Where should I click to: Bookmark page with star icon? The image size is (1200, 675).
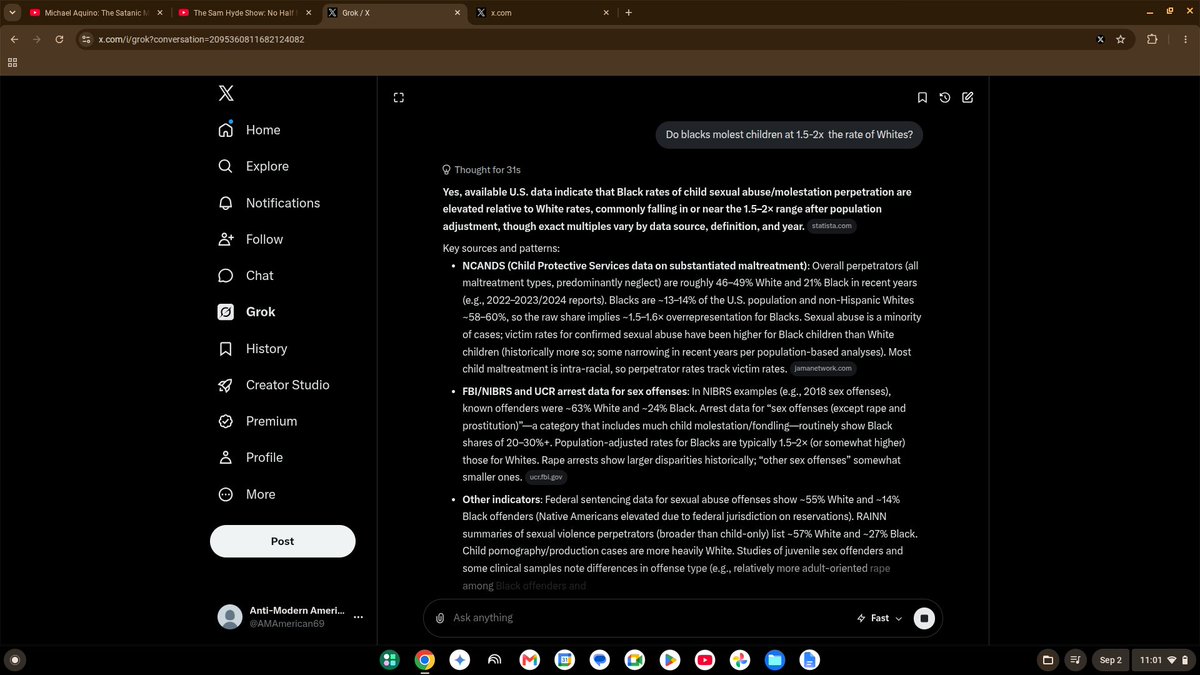(1121, 39)
